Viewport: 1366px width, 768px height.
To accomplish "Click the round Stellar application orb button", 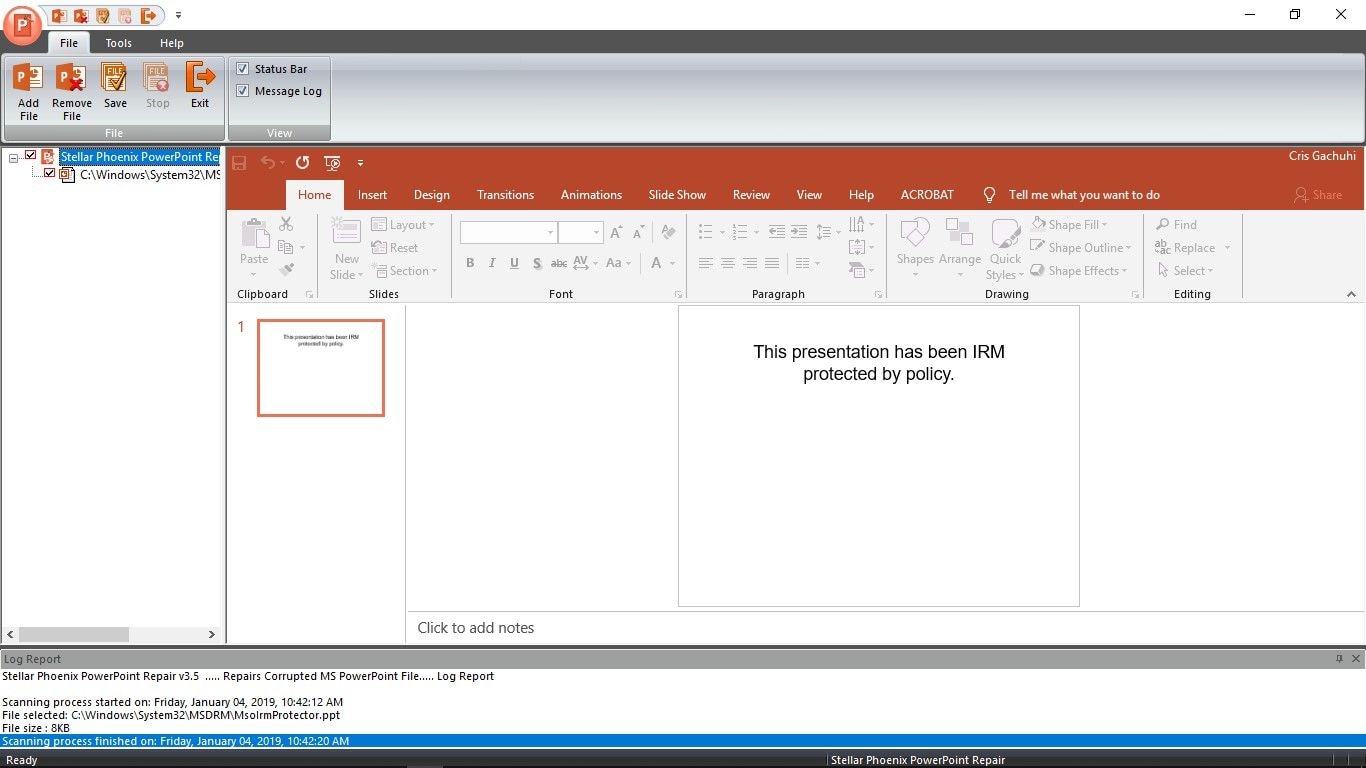I will pos(22,25).
